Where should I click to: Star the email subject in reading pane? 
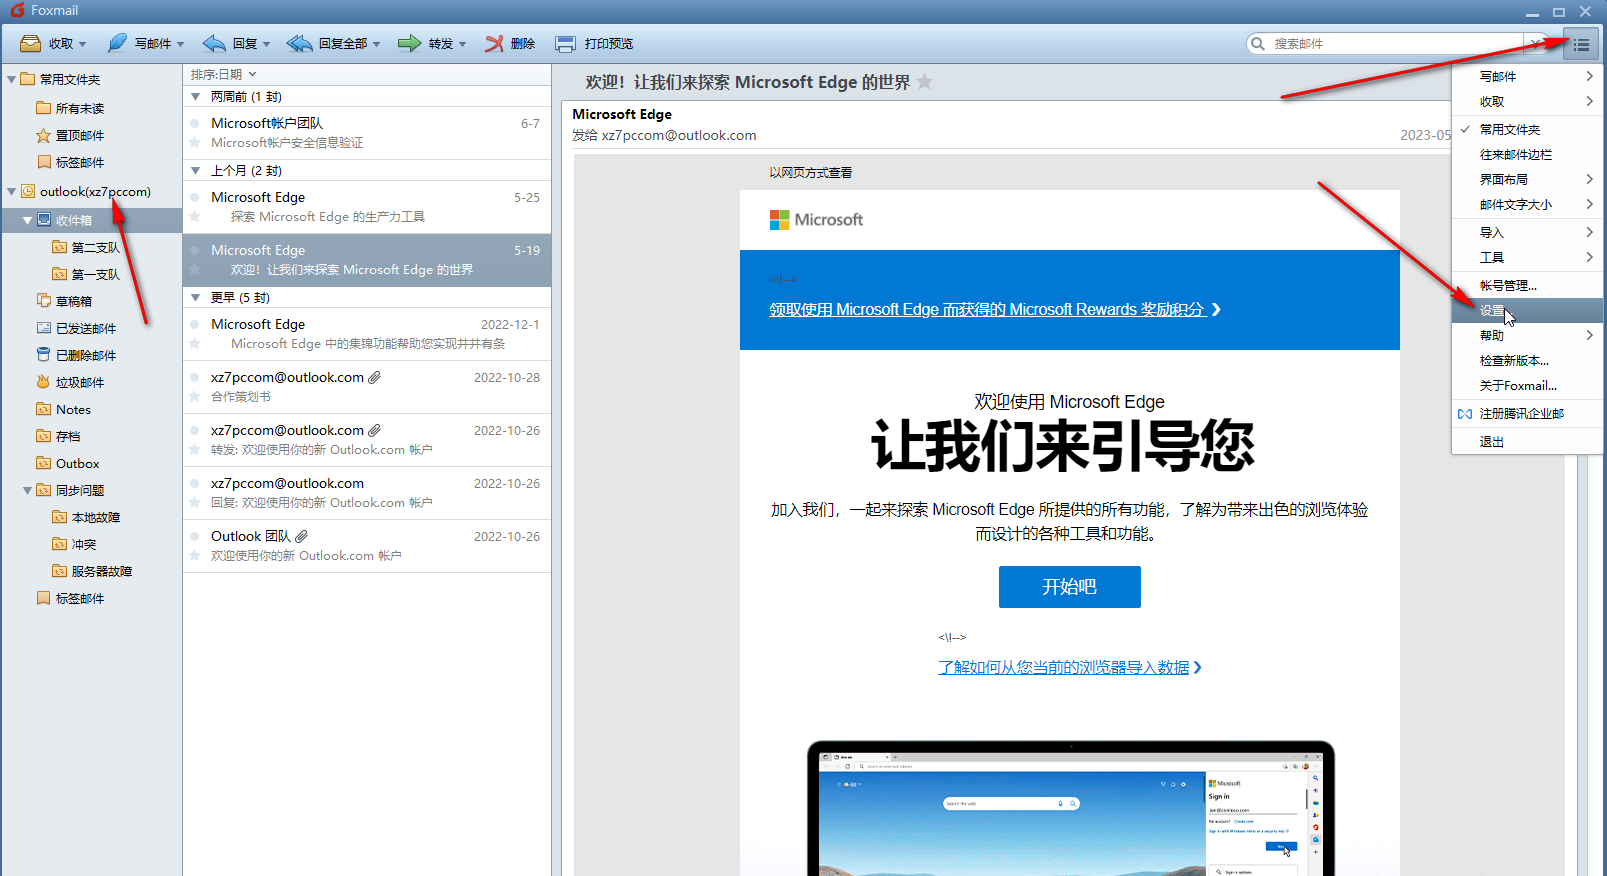point(925,82)
